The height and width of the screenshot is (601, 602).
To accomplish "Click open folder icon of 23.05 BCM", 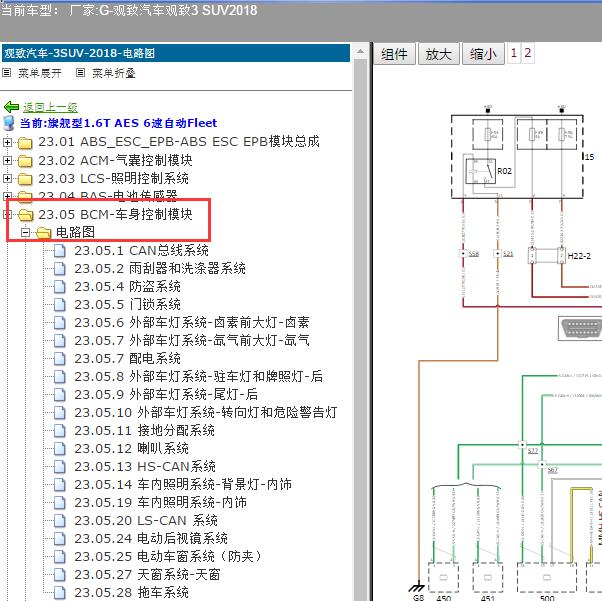I will [x=26, y=215].
